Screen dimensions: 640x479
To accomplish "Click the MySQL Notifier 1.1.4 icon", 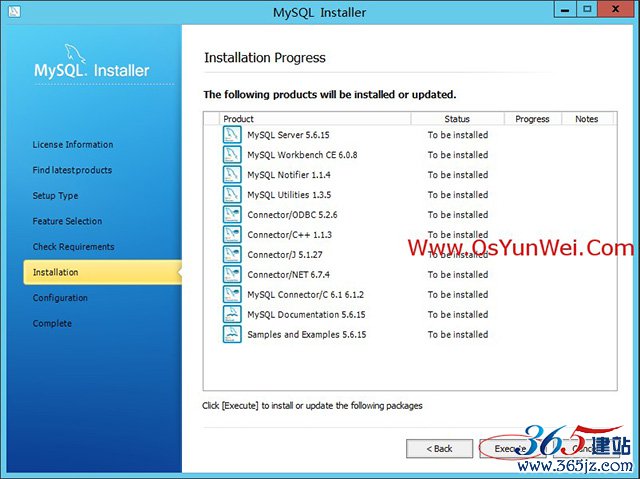I will click(232, 175).
